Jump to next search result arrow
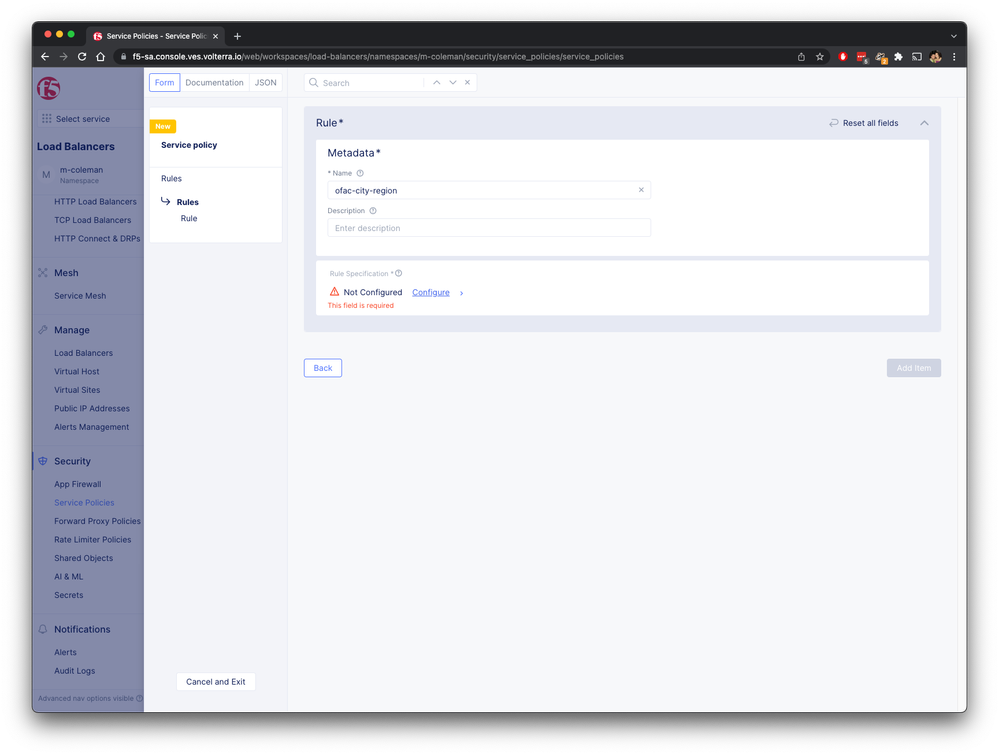This screenshot has height=755, width=999. pyautogui.click(x=452, y=82)
